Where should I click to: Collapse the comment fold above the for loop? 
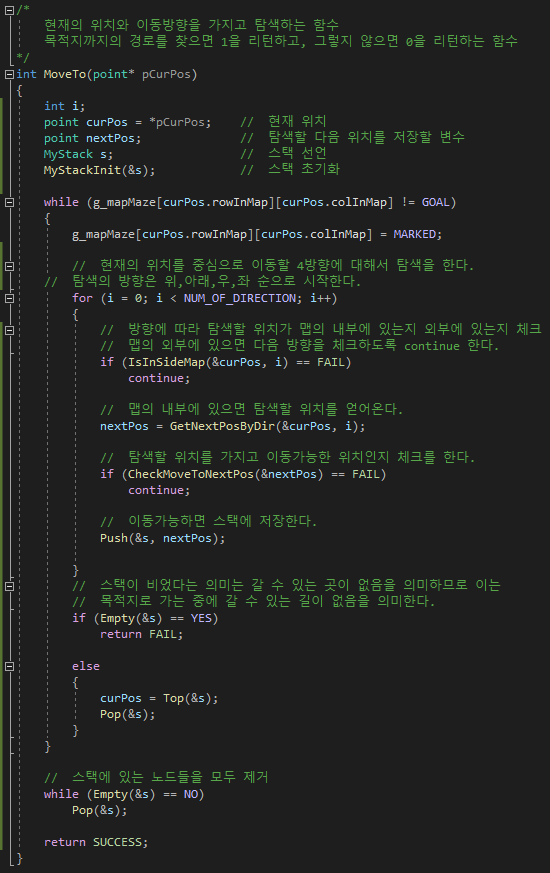[x=9, y=266]
